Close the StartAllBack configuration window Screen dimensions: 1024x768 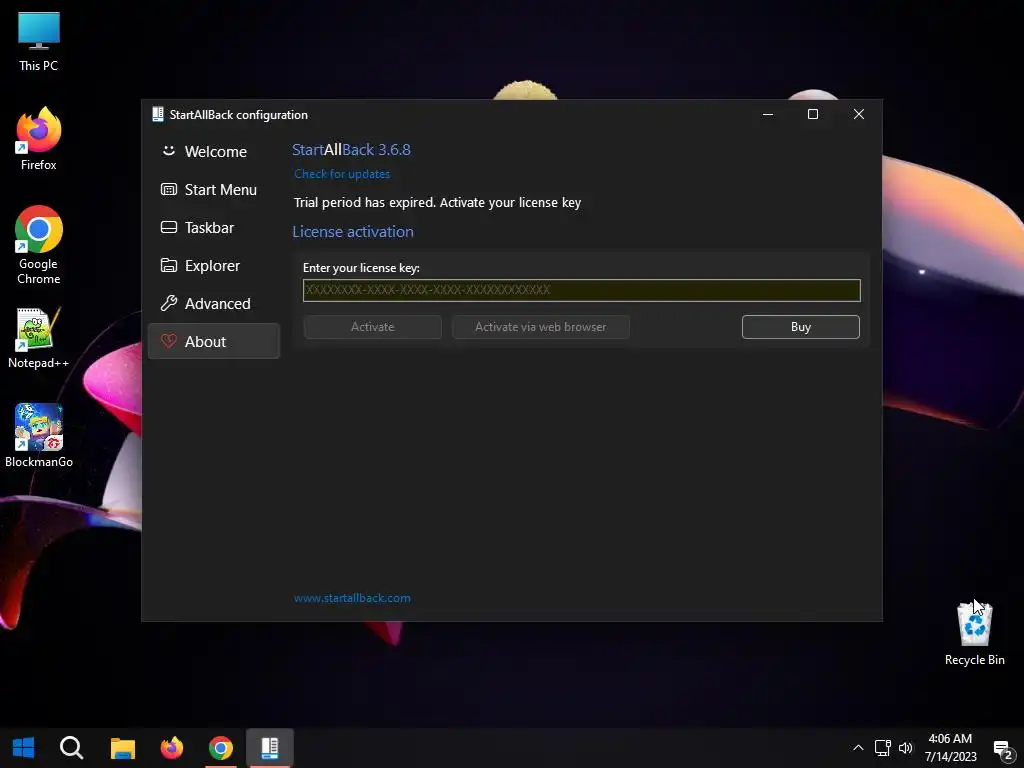coord(859,114)
